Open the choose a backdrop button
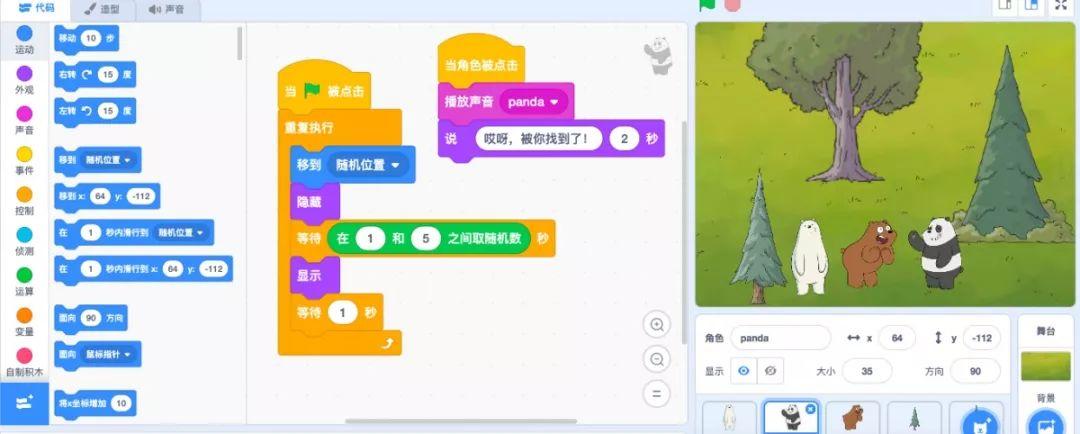1080x434 pixels. [x=1045, y=421]
